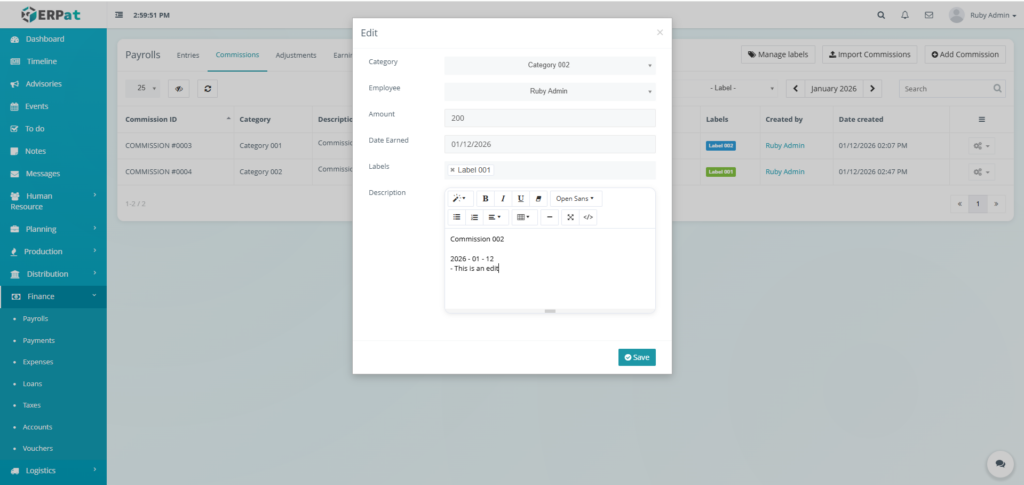Click the eraser remove-formatting icon

[x=538, y=198]
